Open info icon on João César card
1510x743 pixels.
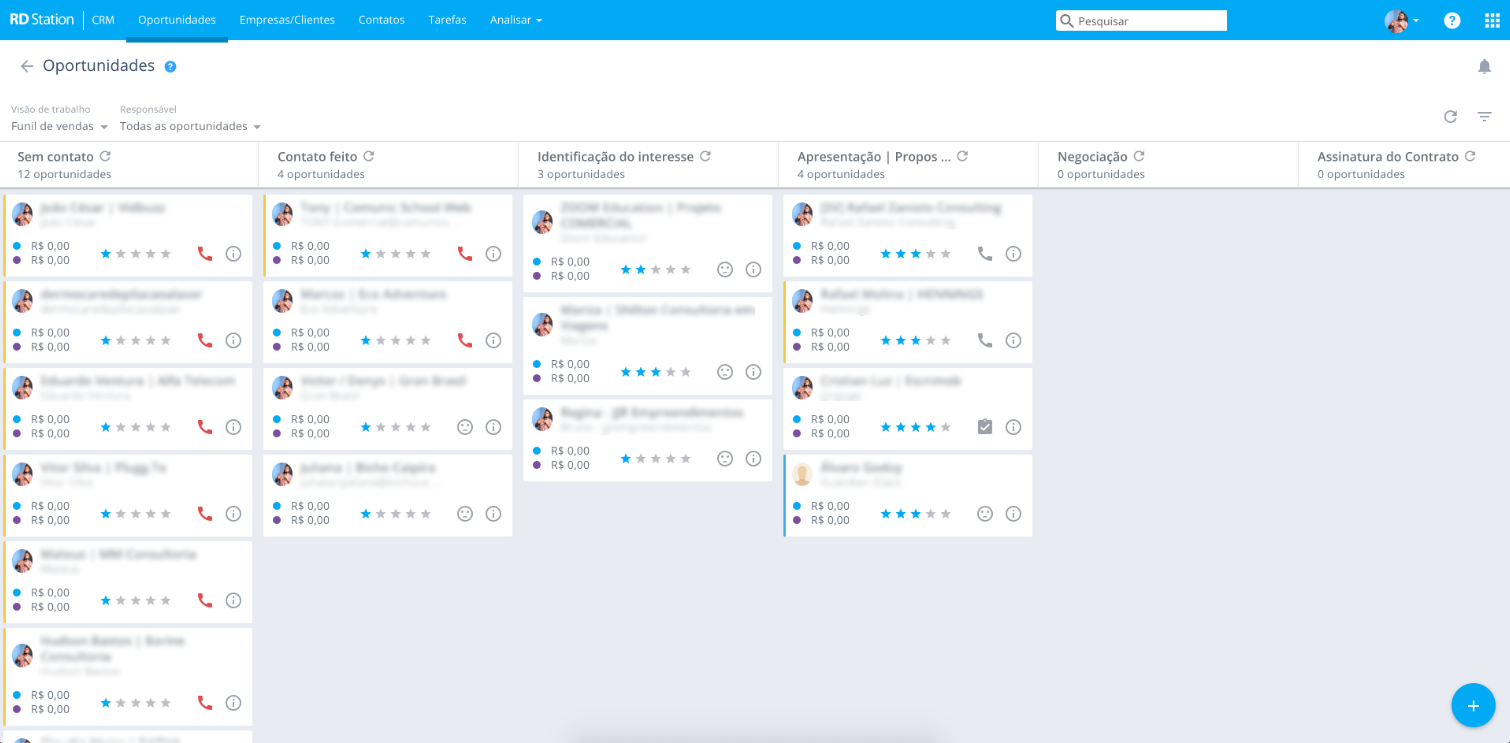[x=233, y=253]
